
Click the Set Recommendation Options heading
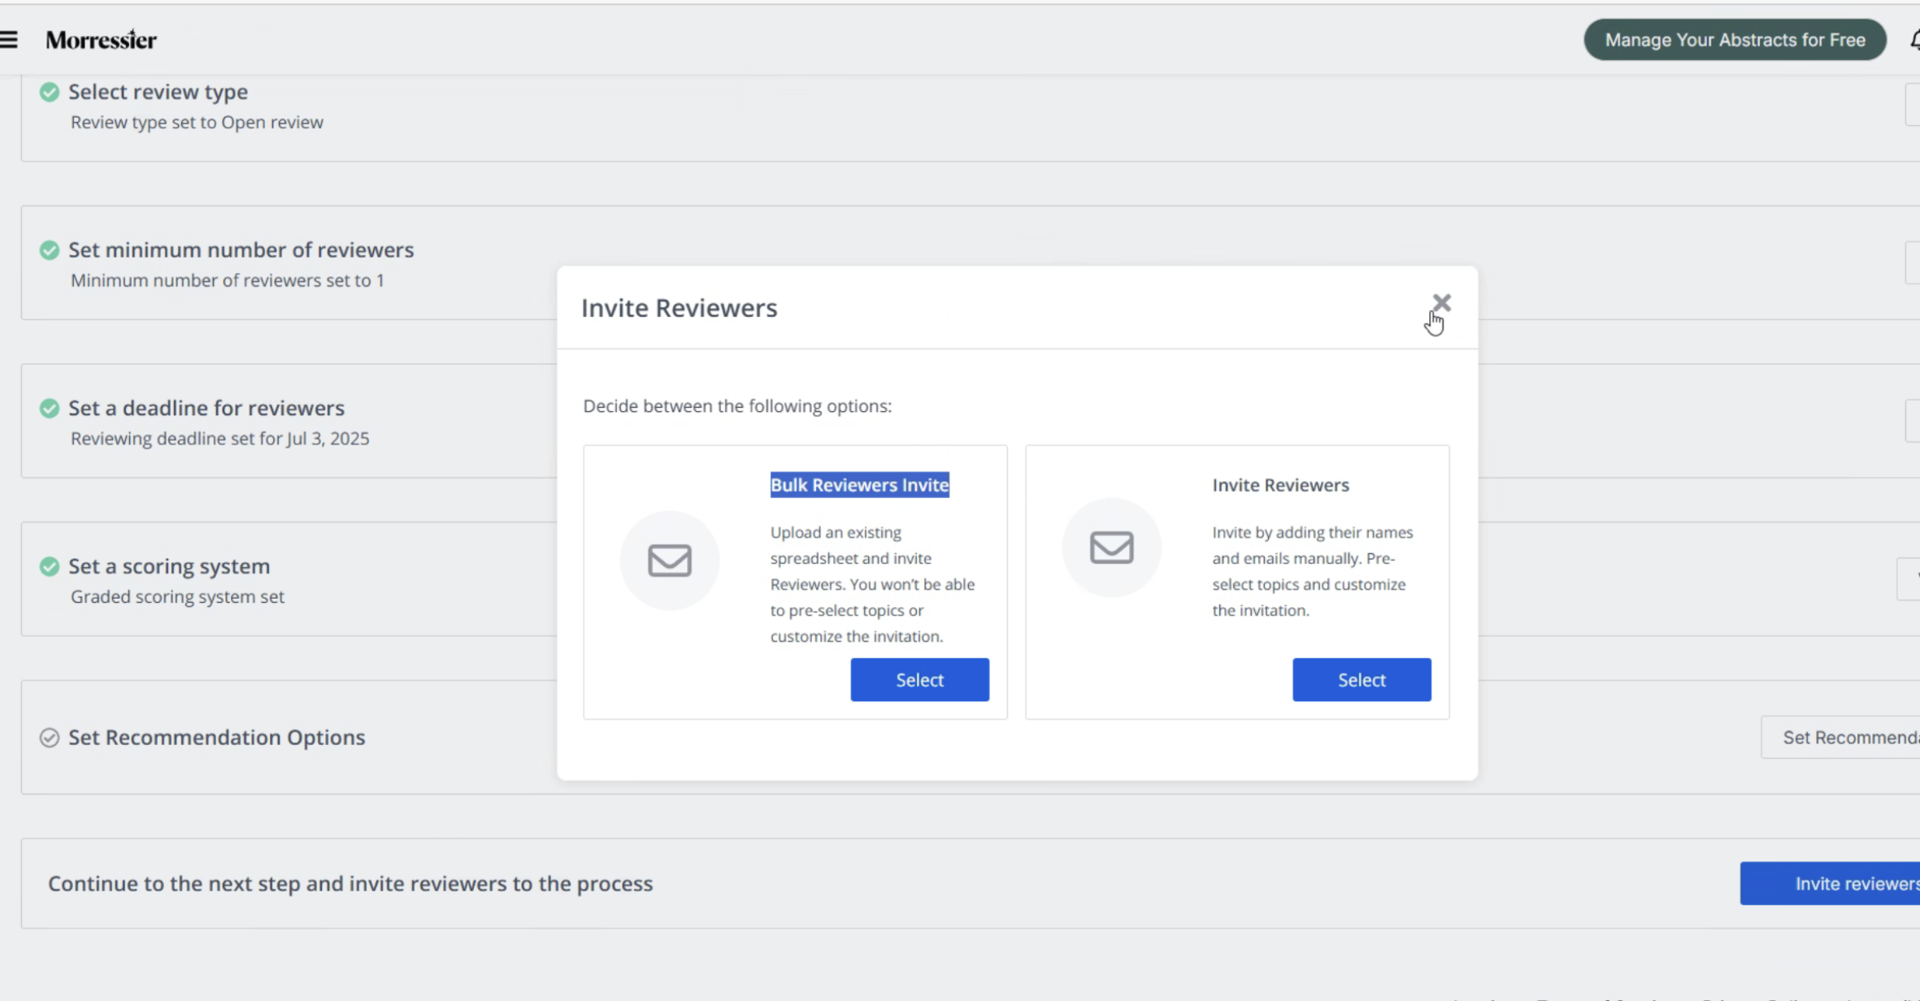tap(216, 738)
